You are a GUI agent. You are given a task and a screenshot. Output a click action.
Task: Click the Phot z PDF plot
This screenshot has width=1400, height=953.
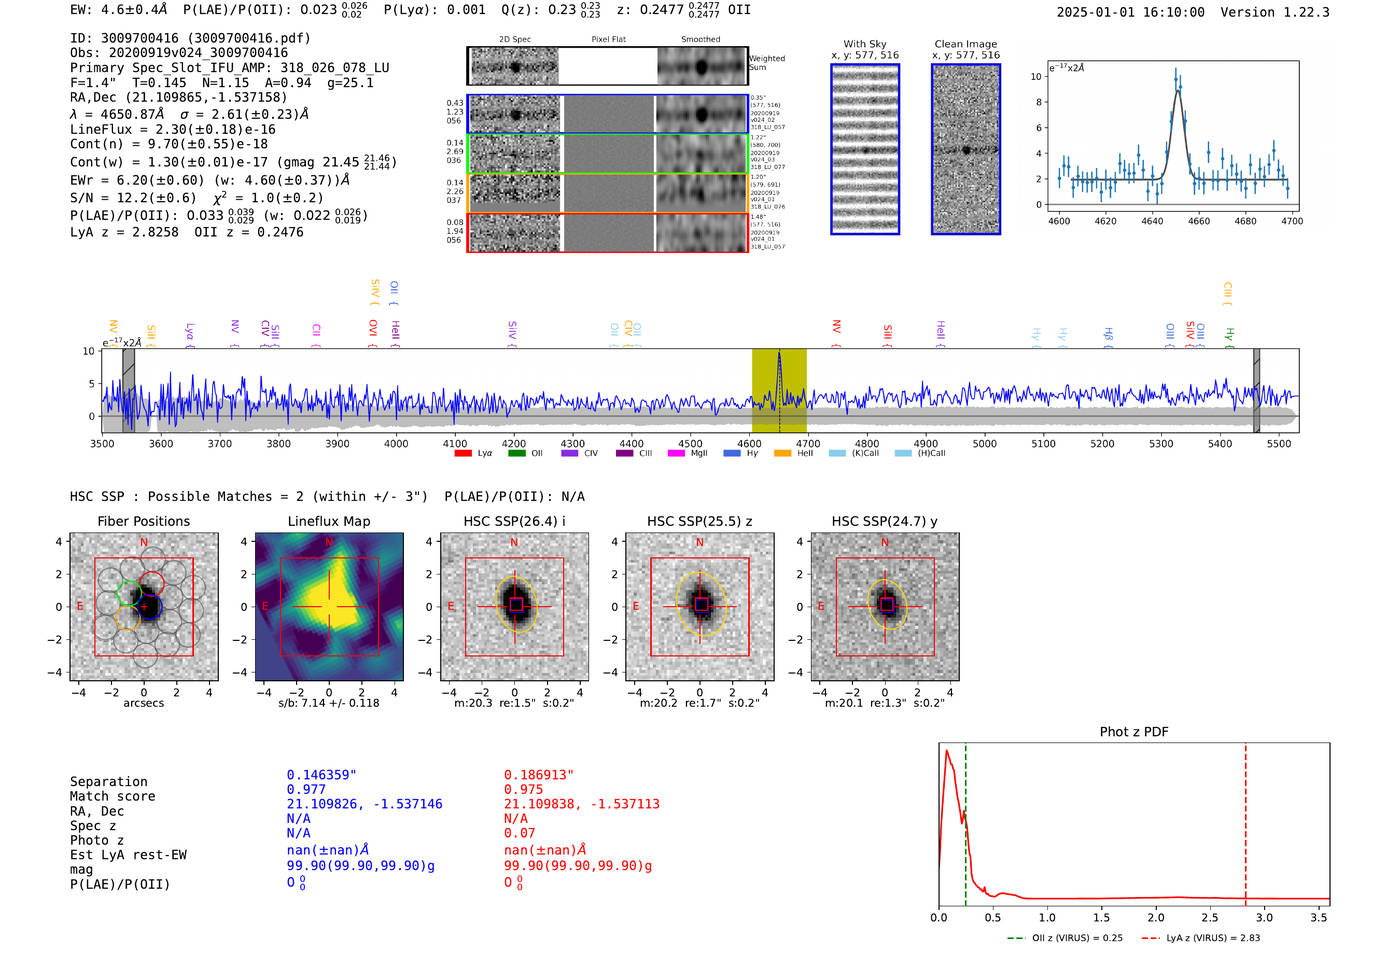1134,825
